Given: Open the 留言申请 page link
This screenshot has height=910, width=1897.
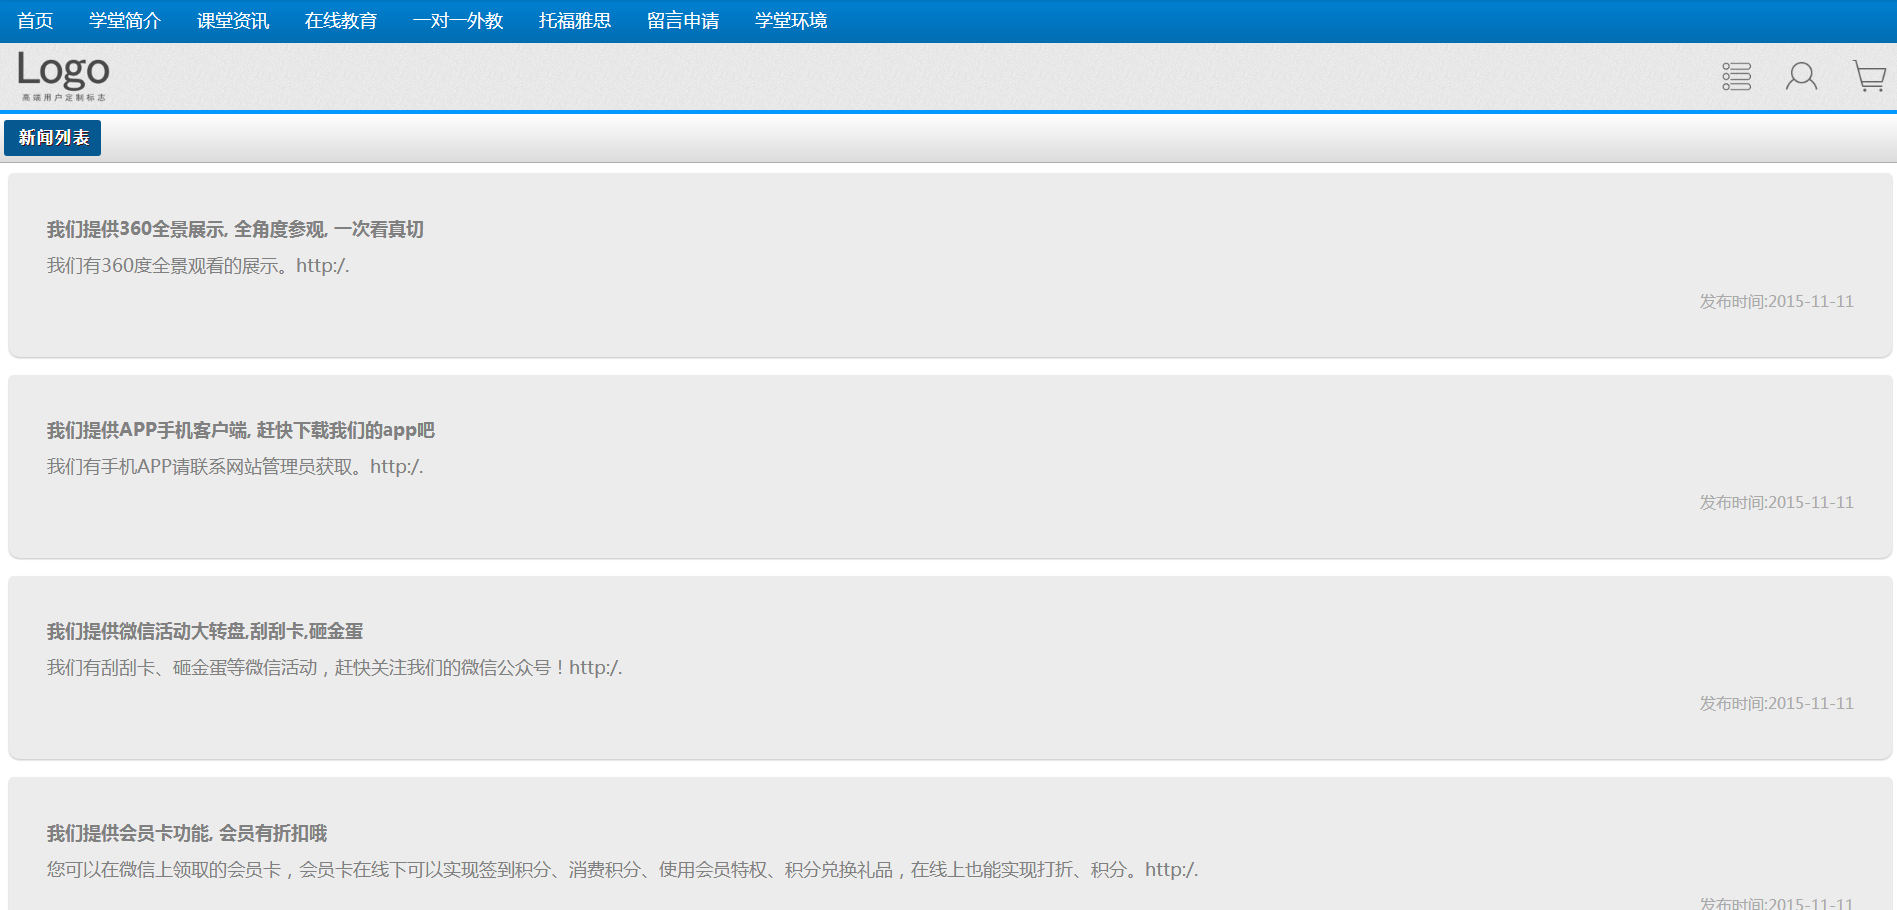Looking at the screenshot, I should 683,21.
